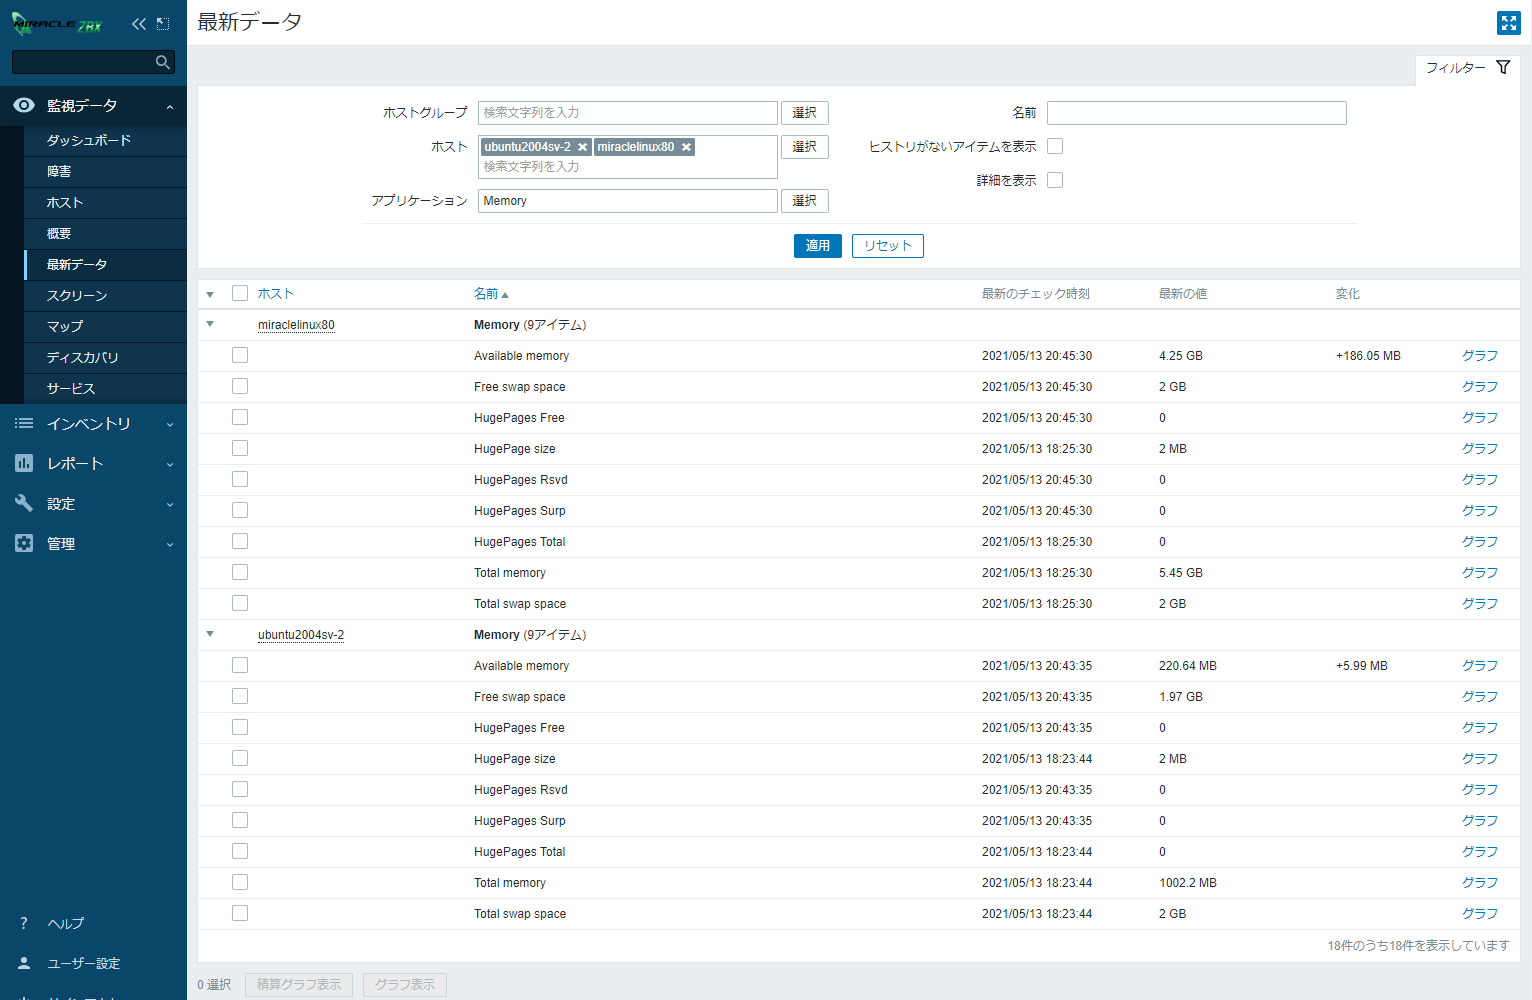Open グラフ link for Total memory of ubuntu2004sv-2
The width and height of the screenshot is (1532, 1000).
click(1479, 882)
